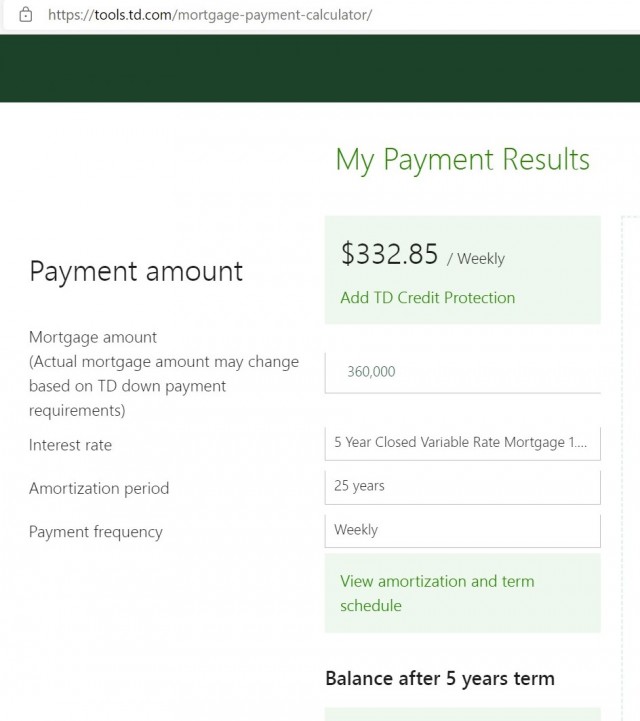View amortization and term schedule
Image resolution: width=640 pixels, height=721 pixels.
coord(437,593)
